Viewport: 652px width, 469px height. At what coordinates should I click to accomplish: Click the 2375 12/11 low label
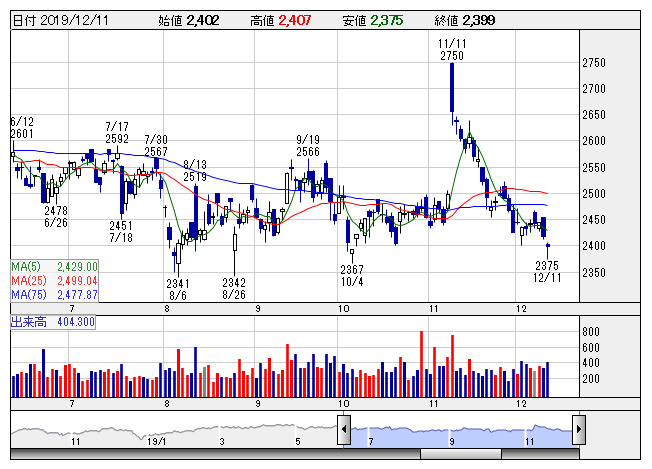pos(547,272)
